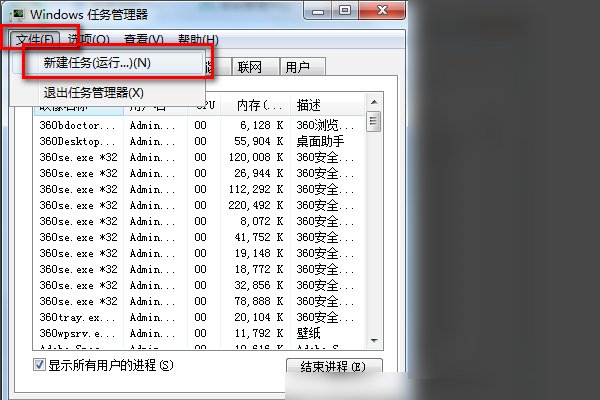Click the 桌面助手 description cell

320,141
